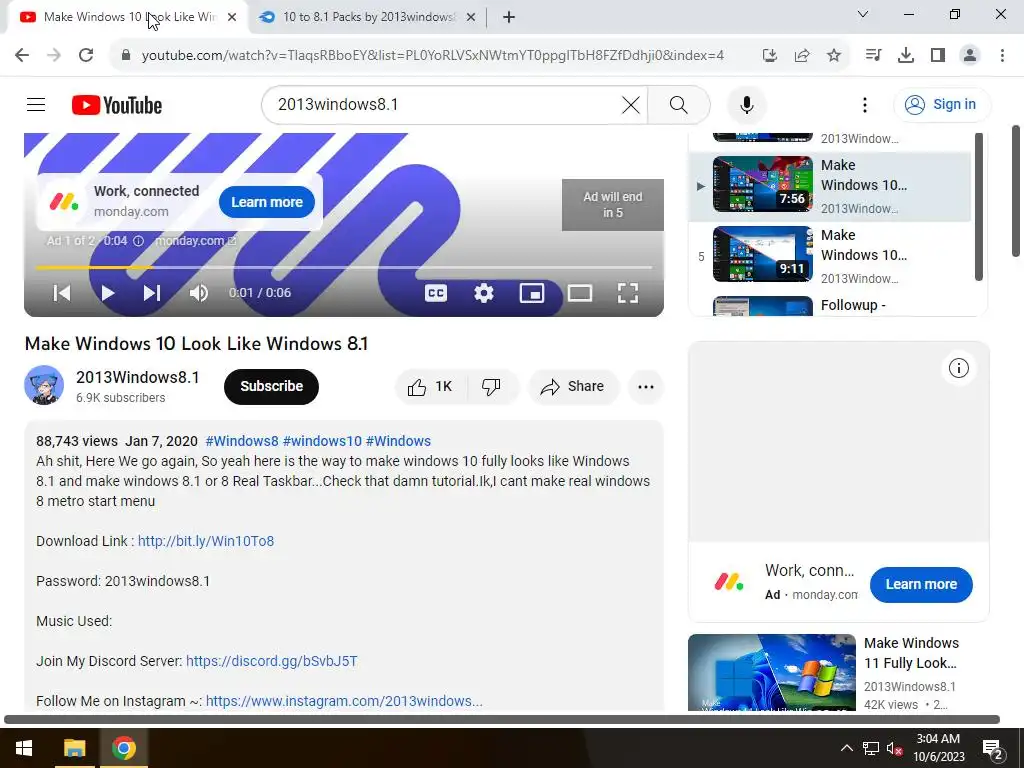This screenshot has height=768, width=1024.
Task: Click the Sign in button
Action: click(941, 104)
